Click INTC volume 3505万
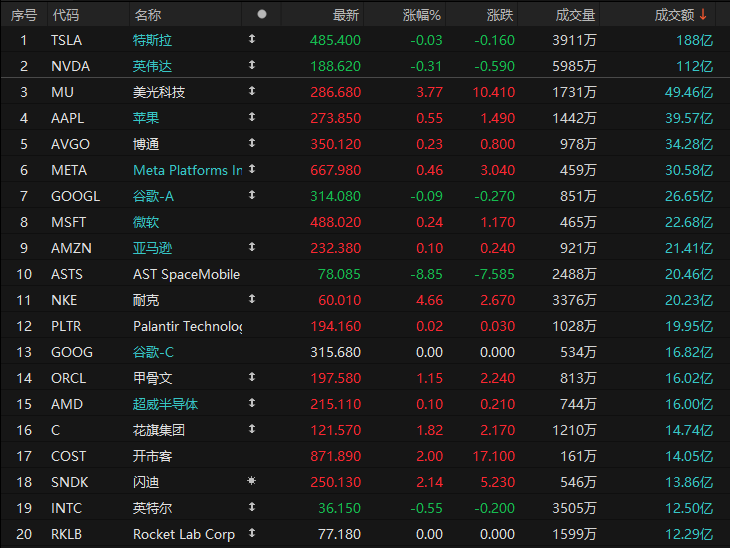 tap(574, 508)
